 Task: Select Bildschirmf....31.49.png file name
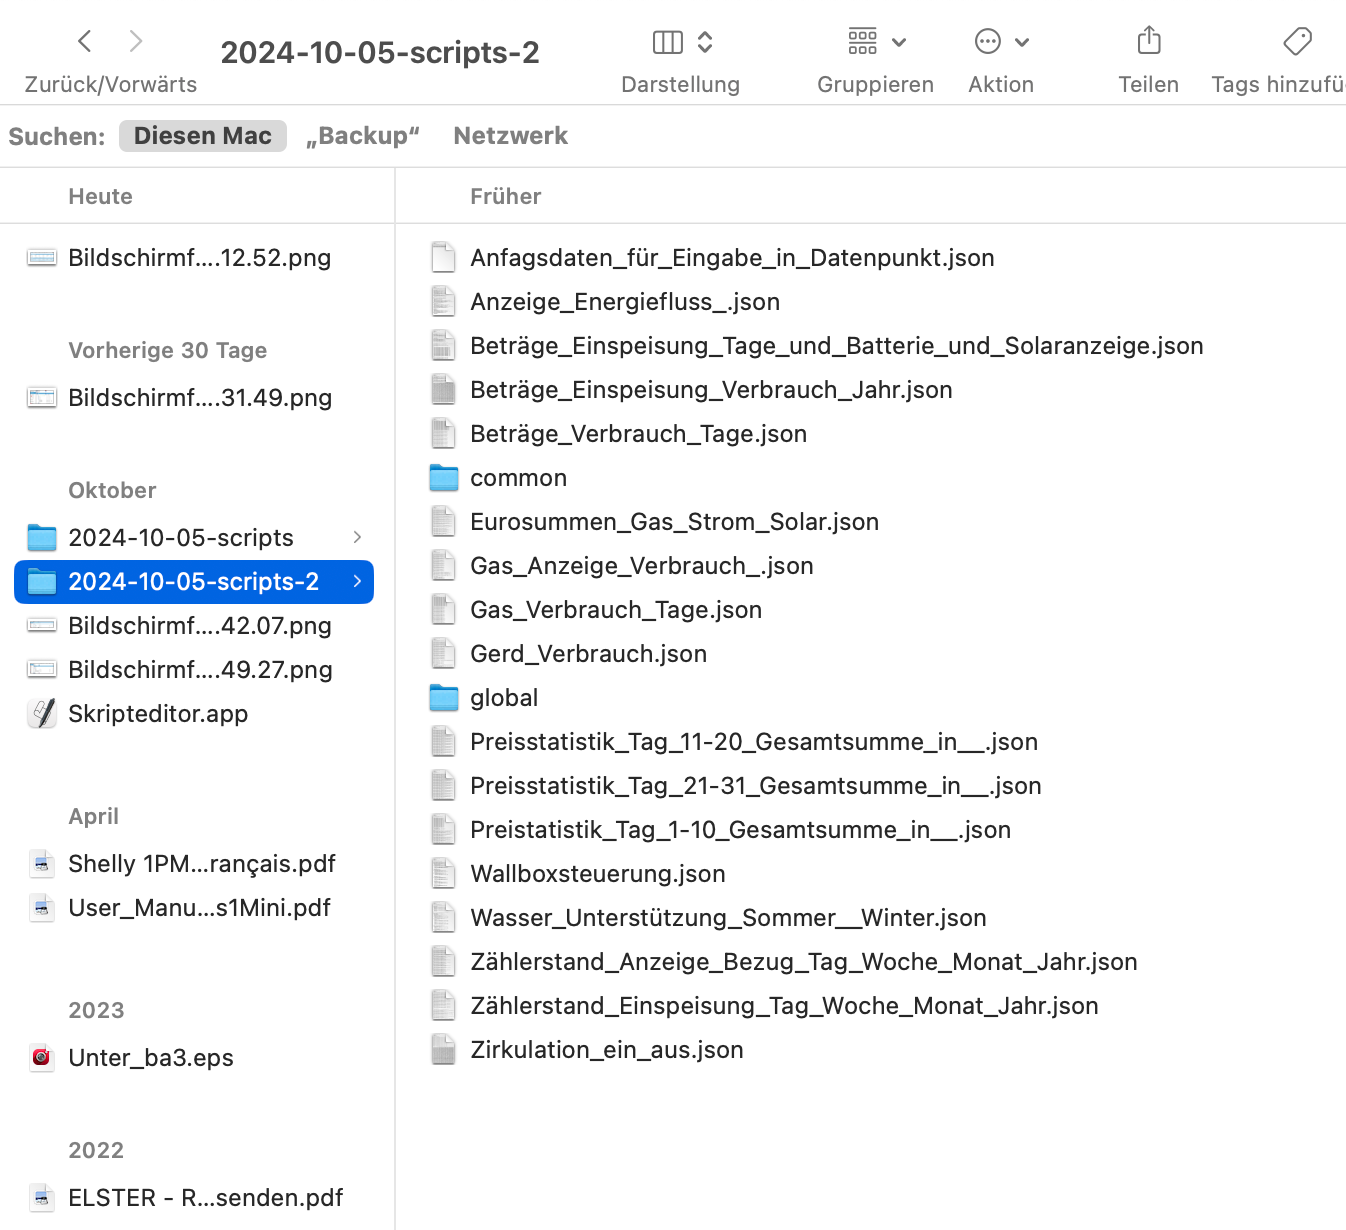(200, 398)
